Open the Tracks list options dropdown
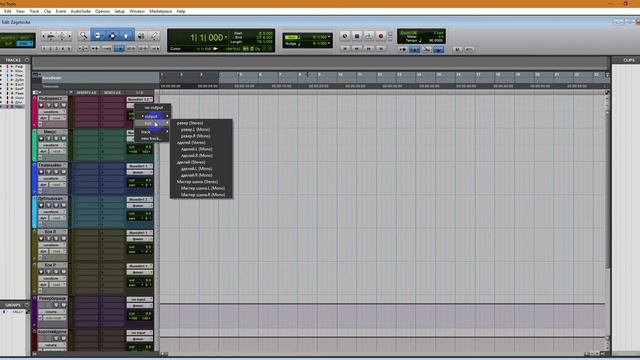 click(x=27, y=60)
